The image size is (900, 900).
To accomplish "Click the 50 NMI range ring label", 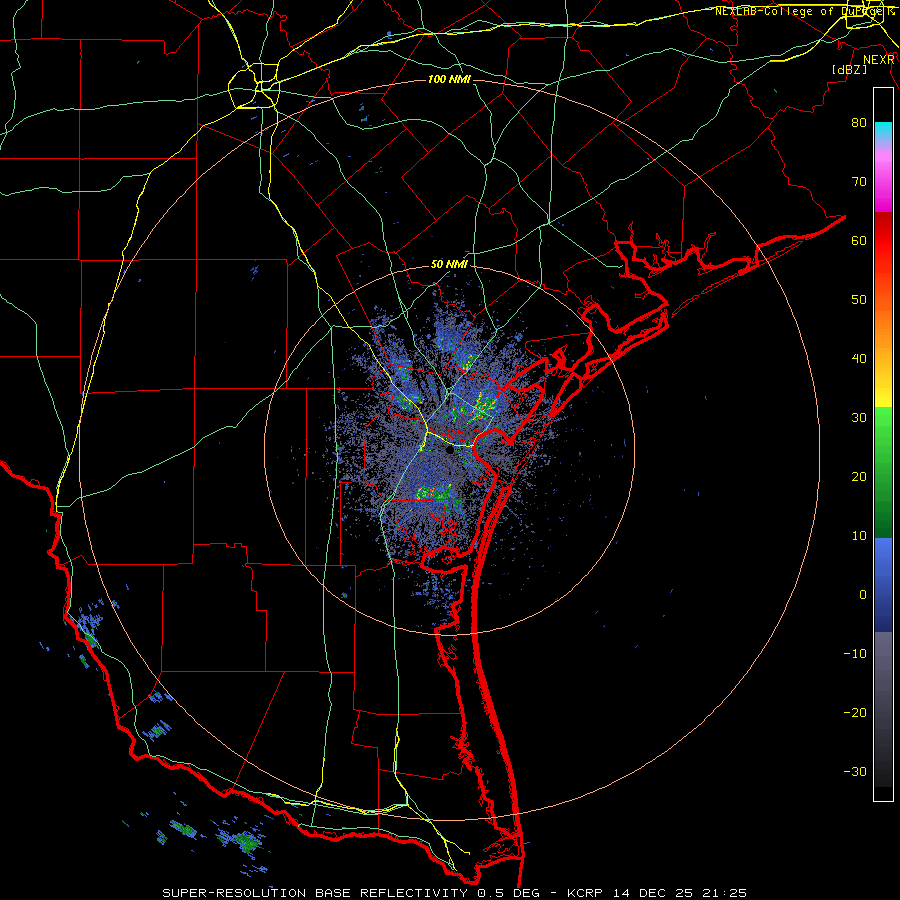I will tap(449, 265).
